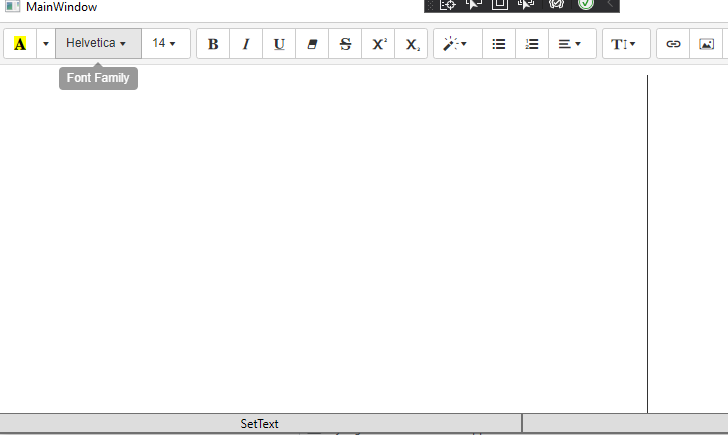728x435 pixels.
Task: Click the blank button beside SetText
Action: pyautogui.click(x=625, y=423)
